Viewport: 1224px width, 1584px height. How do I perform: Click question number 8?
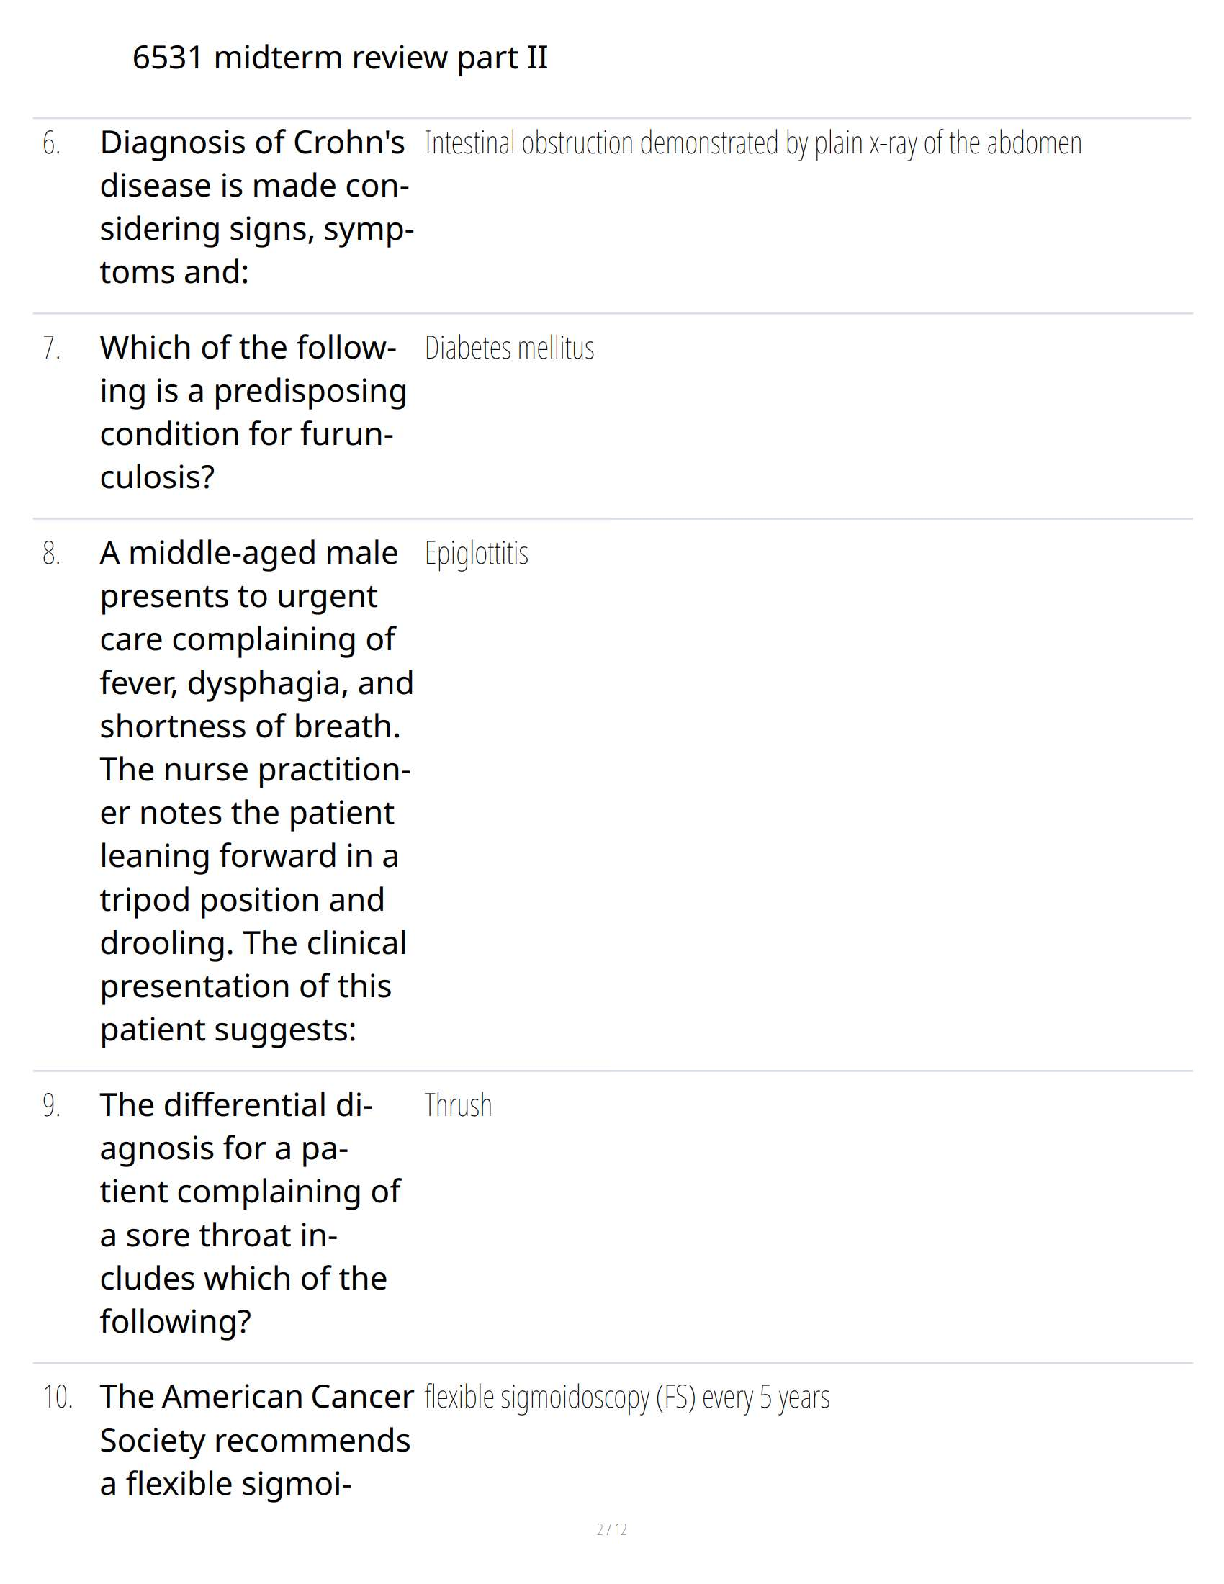(51, 554)
